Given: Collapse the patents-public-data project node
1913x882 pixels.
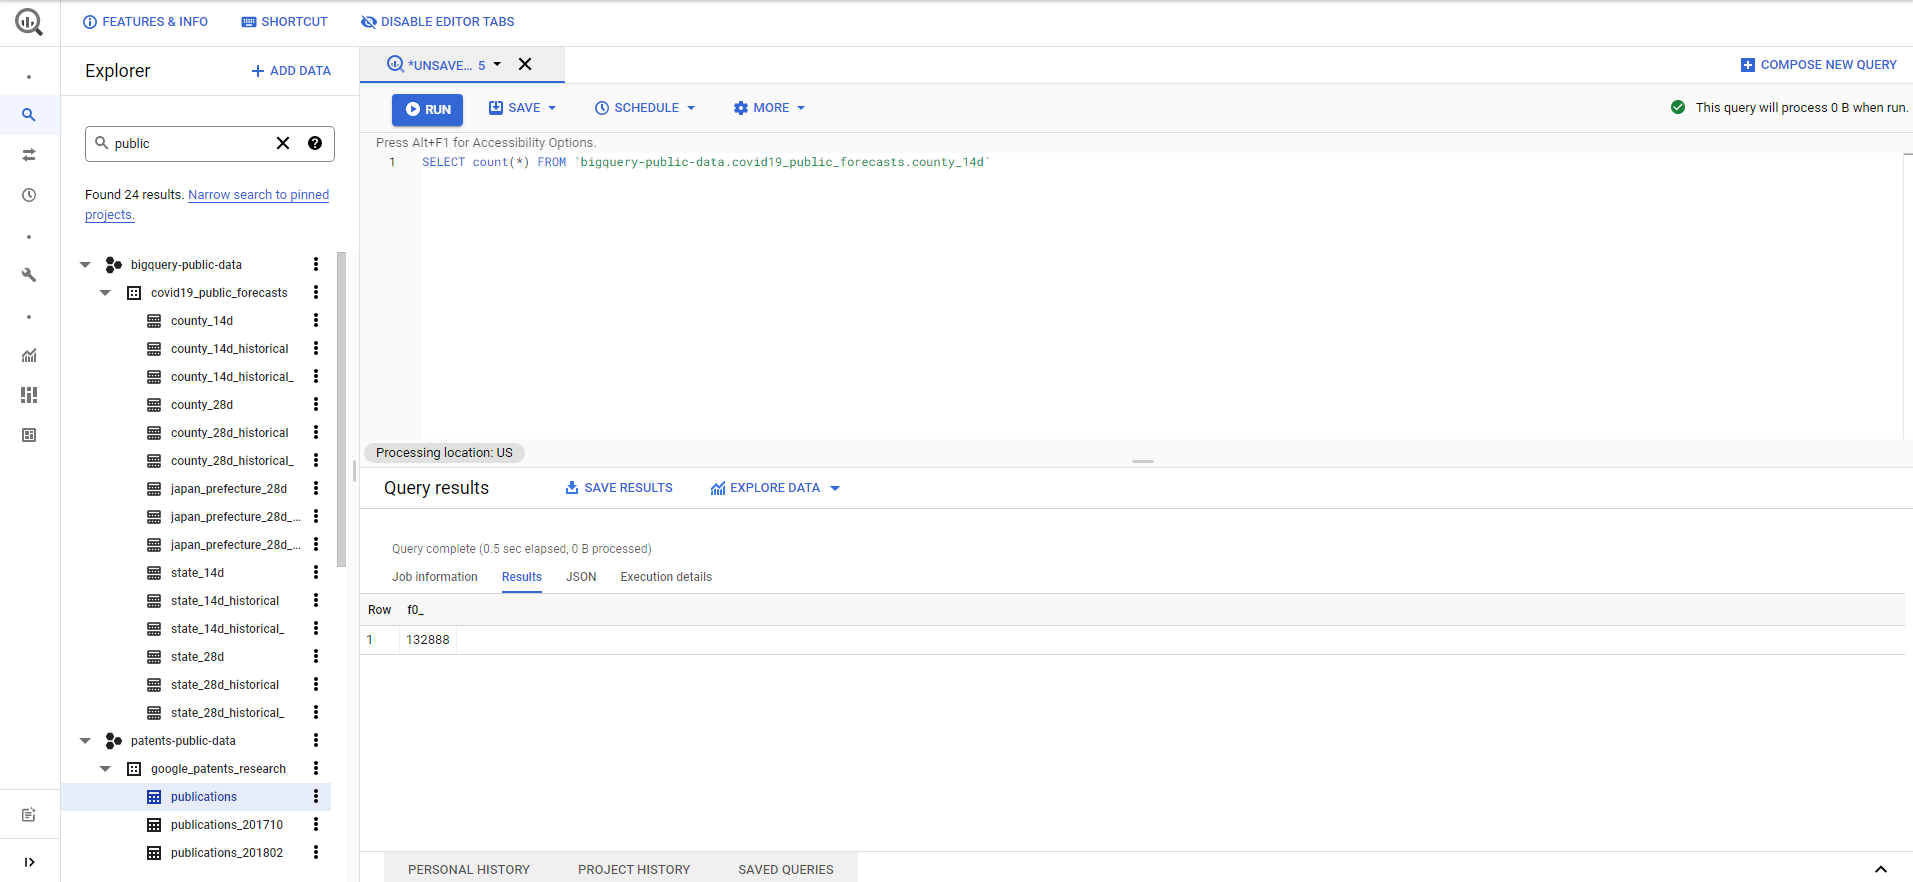Looking at the screenshot, I should pyautogui.click(x=85, y=741).
